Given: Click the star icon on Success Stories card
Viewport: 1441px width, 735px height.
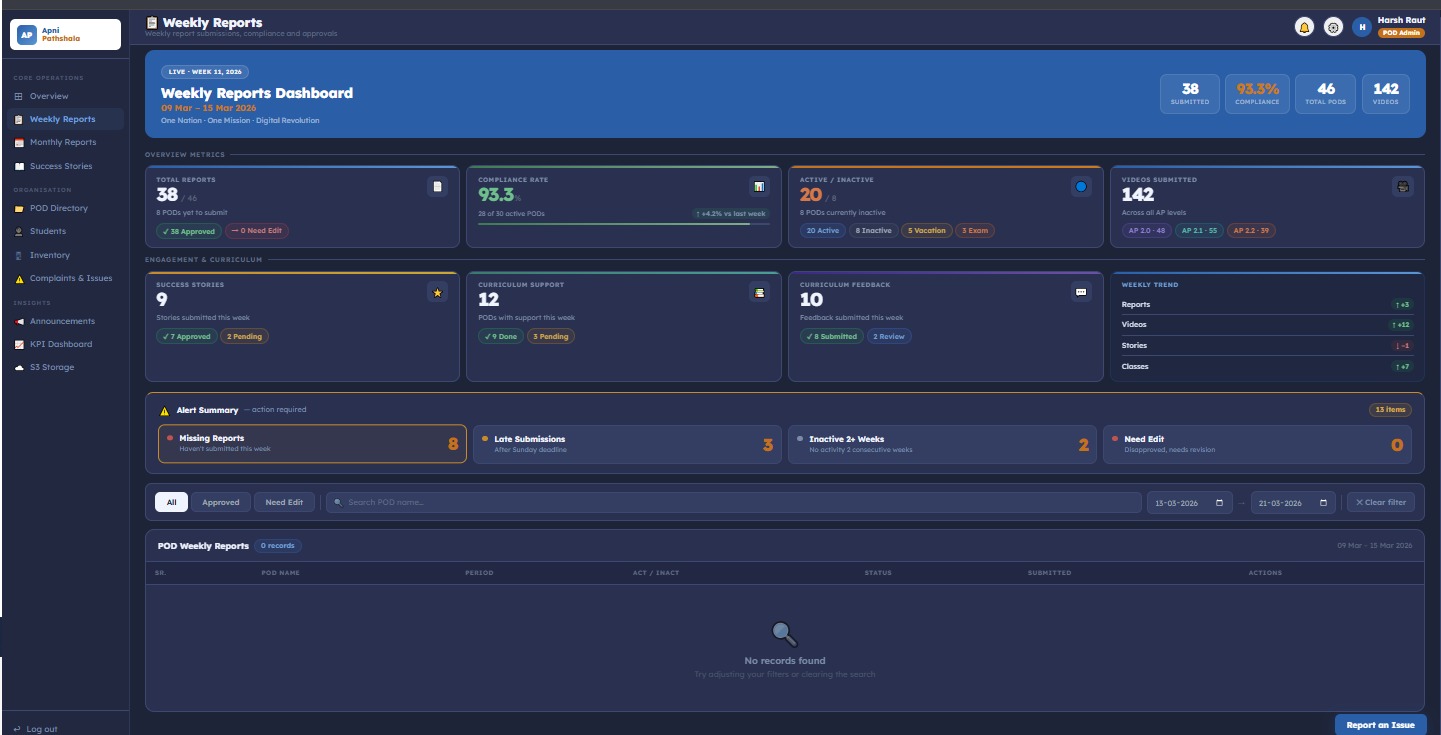Looking at the screenshot, I should tap(437, 292).
